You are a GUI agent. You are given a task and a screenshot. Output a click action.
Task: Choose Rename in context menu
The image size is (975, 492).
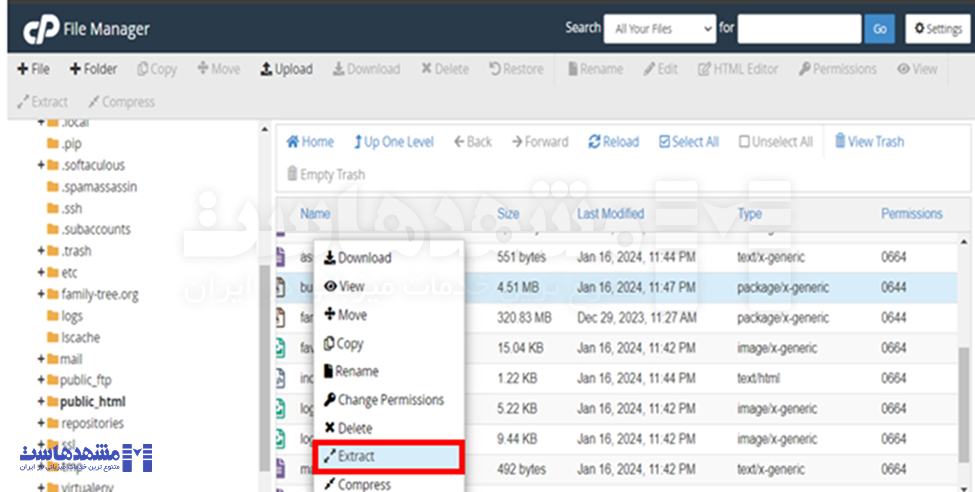(x=351, y=371)
